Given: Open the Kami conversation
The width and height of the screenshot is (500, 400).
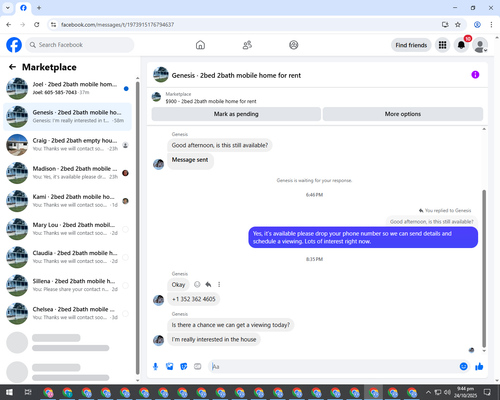Looking at the screenshot, I should tap(67, 201).
